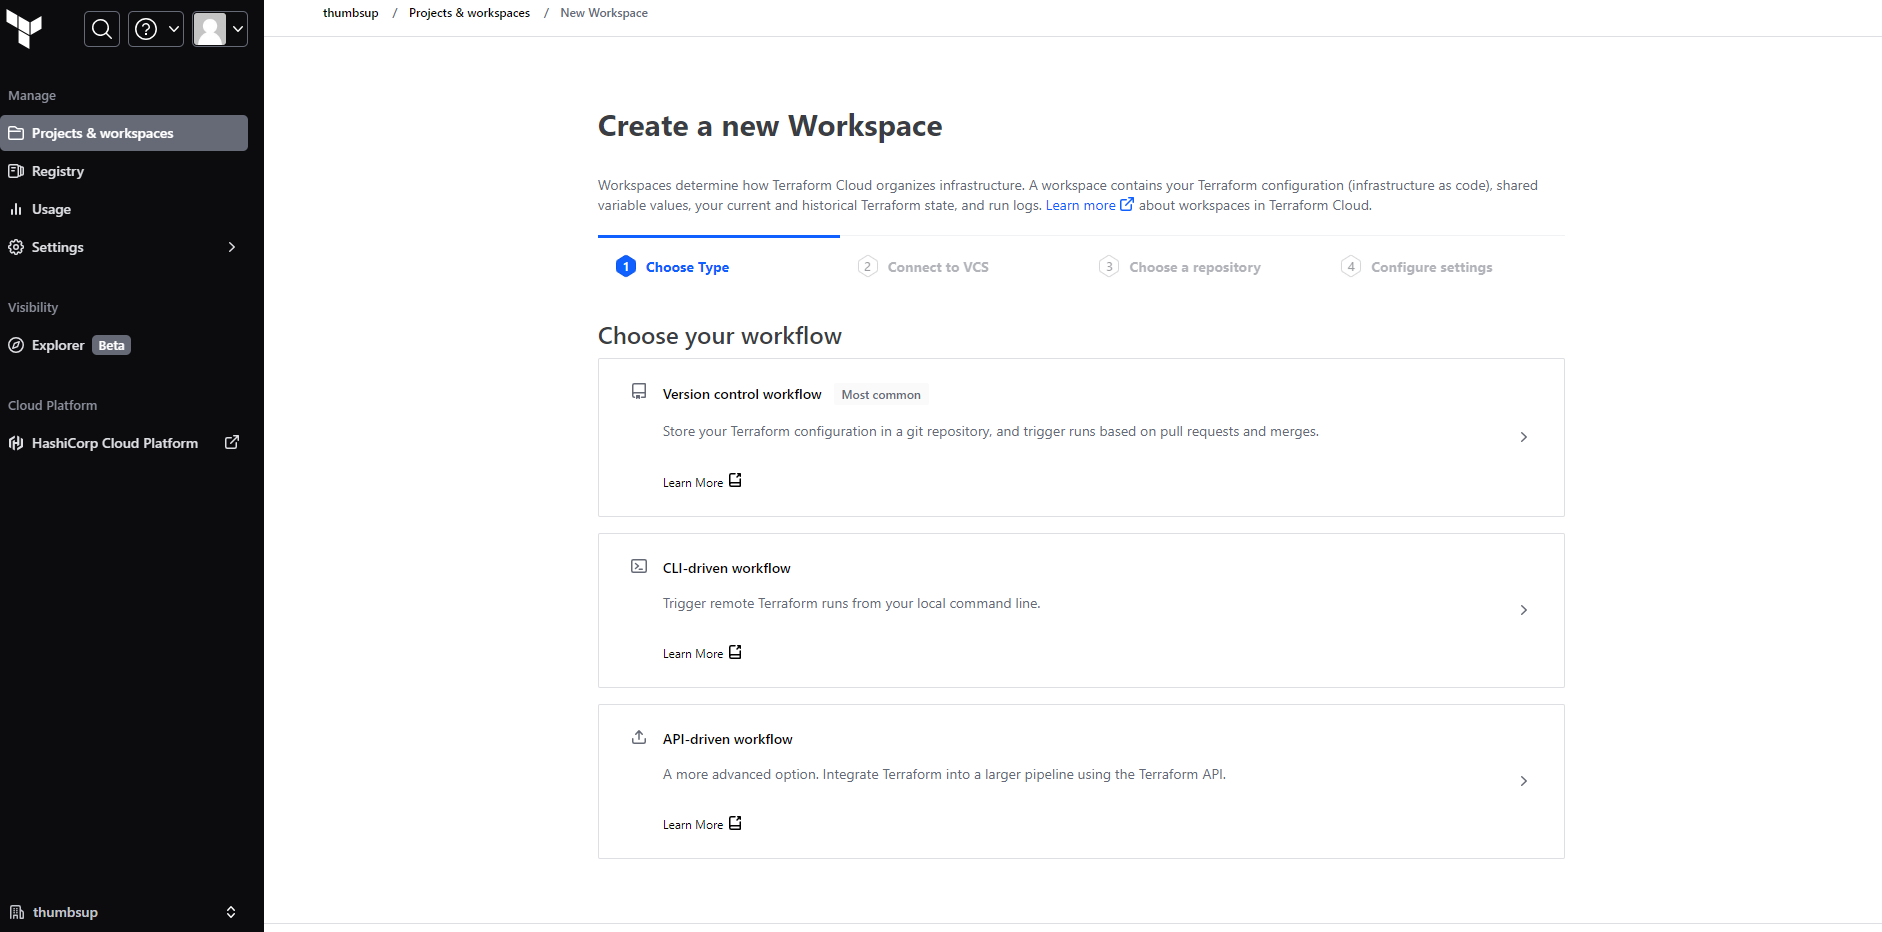This screenshot has height=932, width=1882.
Task: Click chevron arrow on API-driven workflow card
Action: (1524, 781)
